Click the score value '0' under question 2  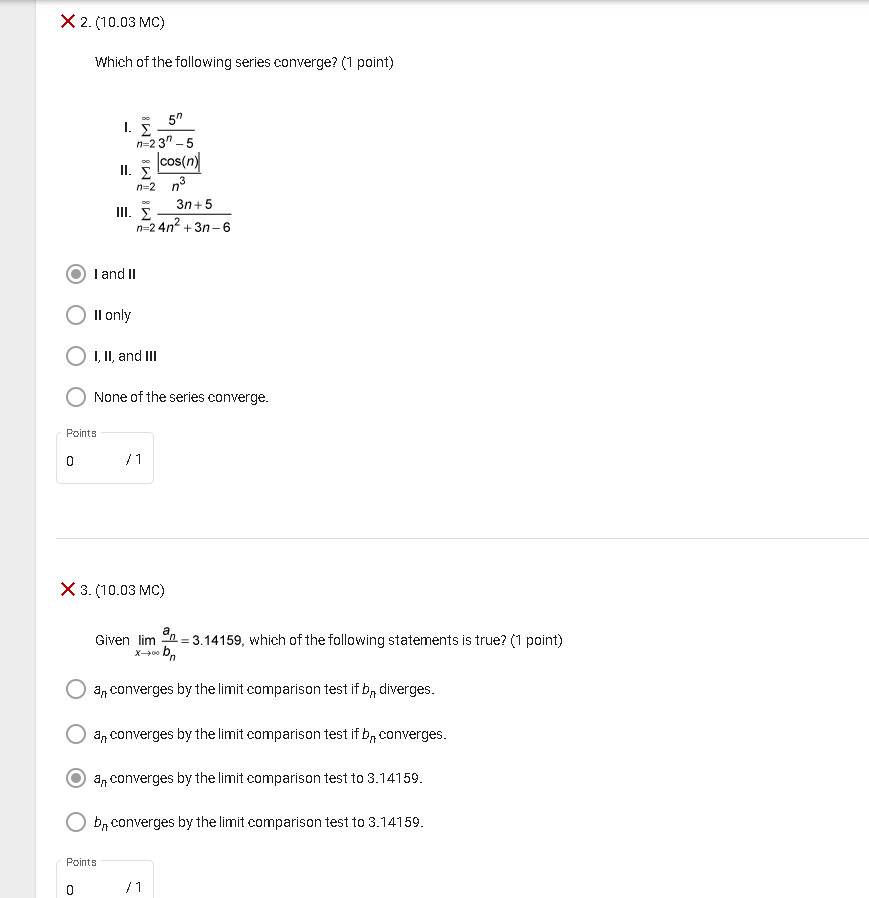click(x=68, y=460)
